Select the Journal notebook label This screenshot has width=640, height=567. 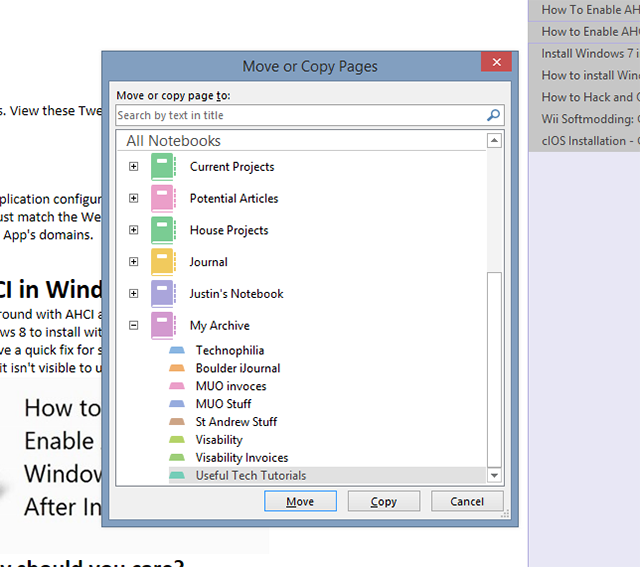pyautogui.click(x=208, y=262)
